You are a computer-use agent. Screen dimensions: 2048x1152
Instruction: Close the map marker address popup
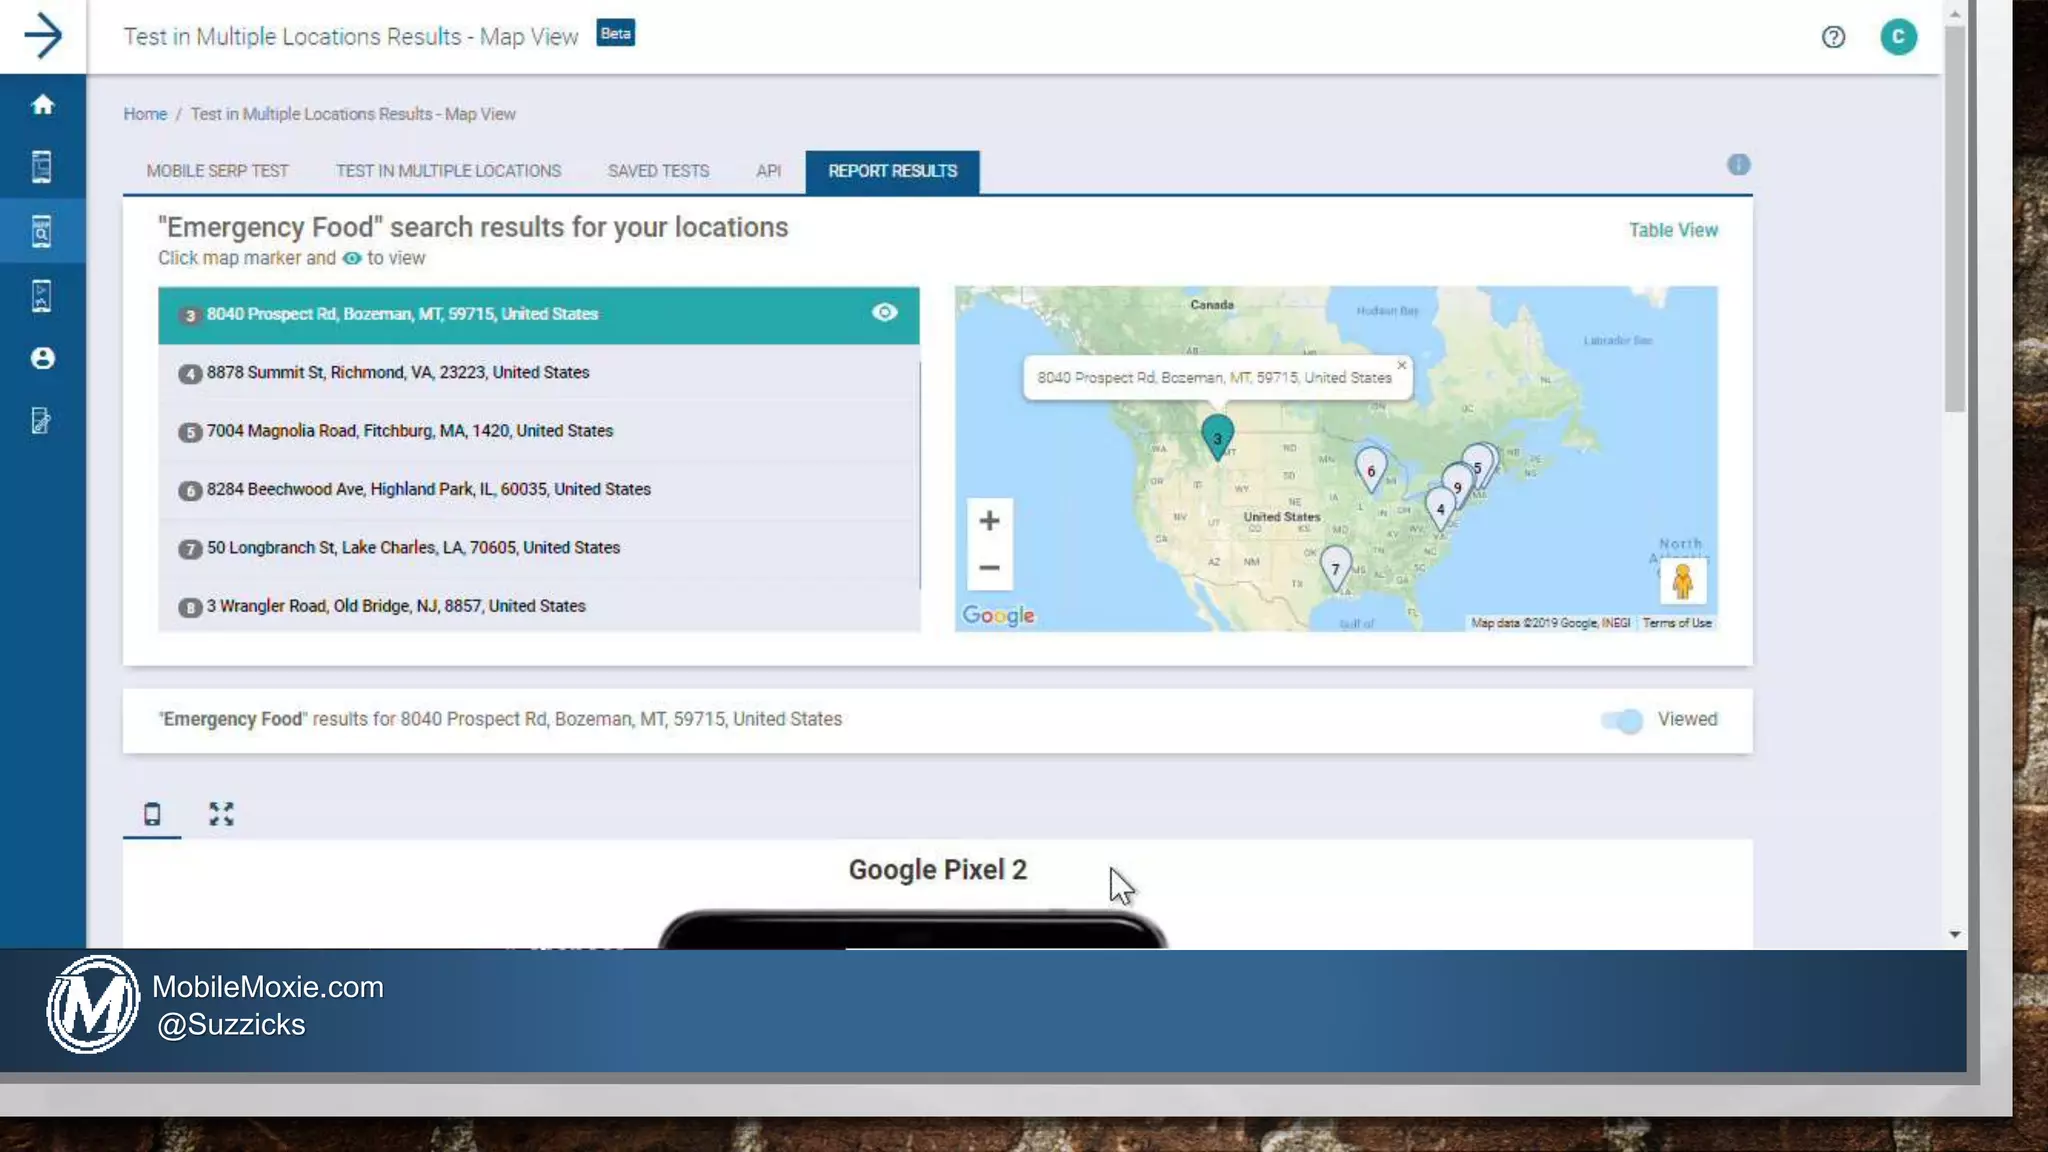tap(1402, 366)
